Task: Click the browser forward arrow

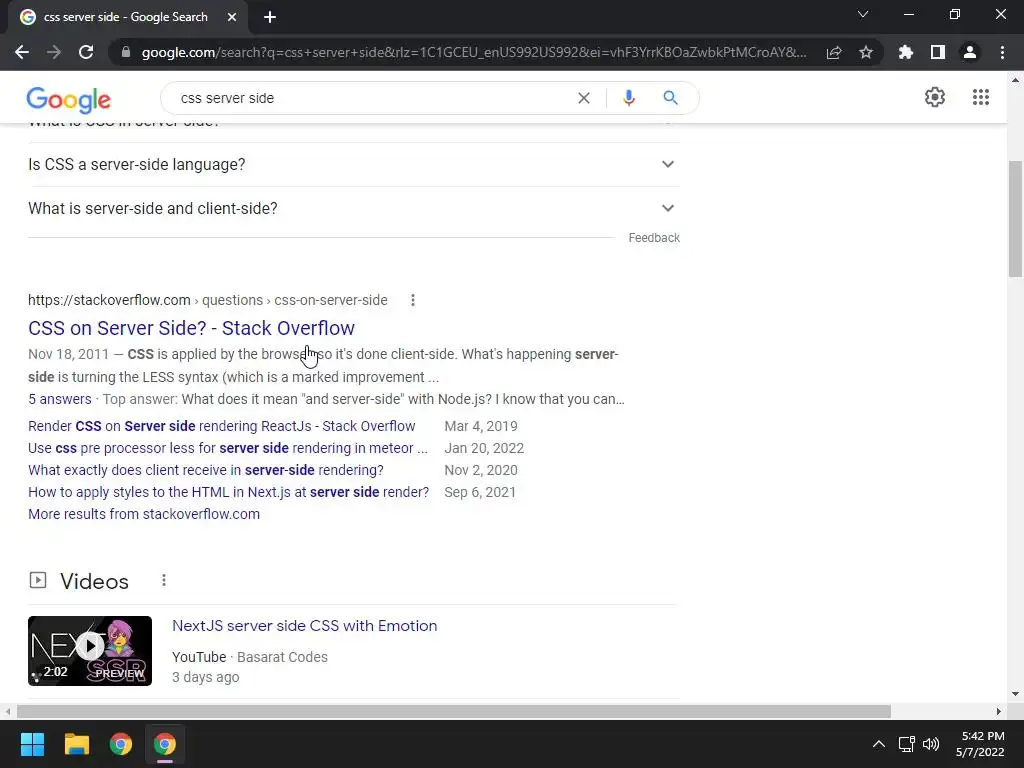Action: (54, 52)
